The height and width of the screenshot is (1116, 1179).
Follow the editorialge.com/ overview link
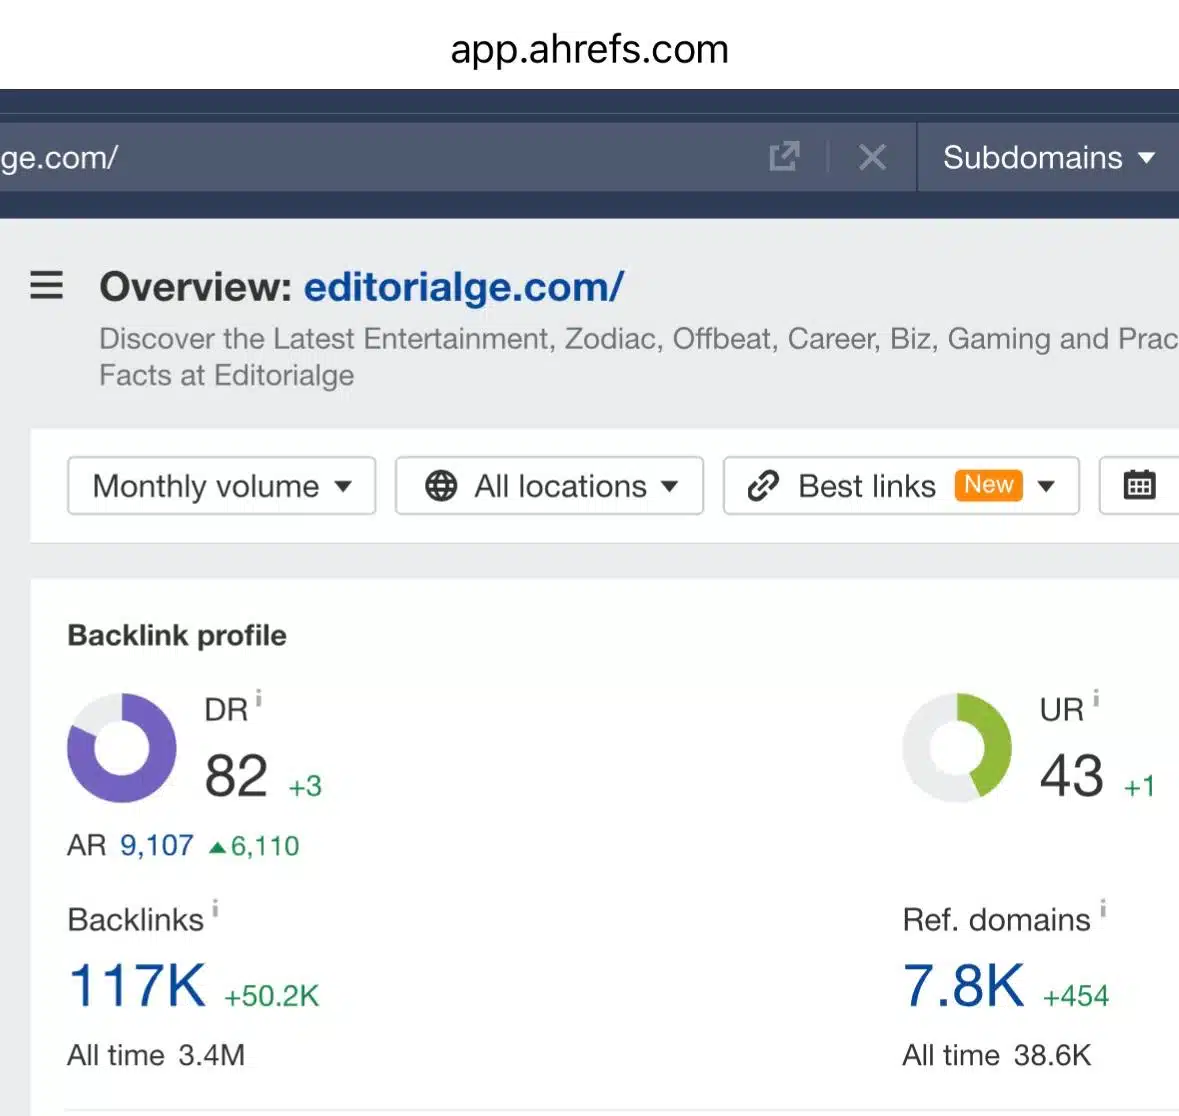463,287
